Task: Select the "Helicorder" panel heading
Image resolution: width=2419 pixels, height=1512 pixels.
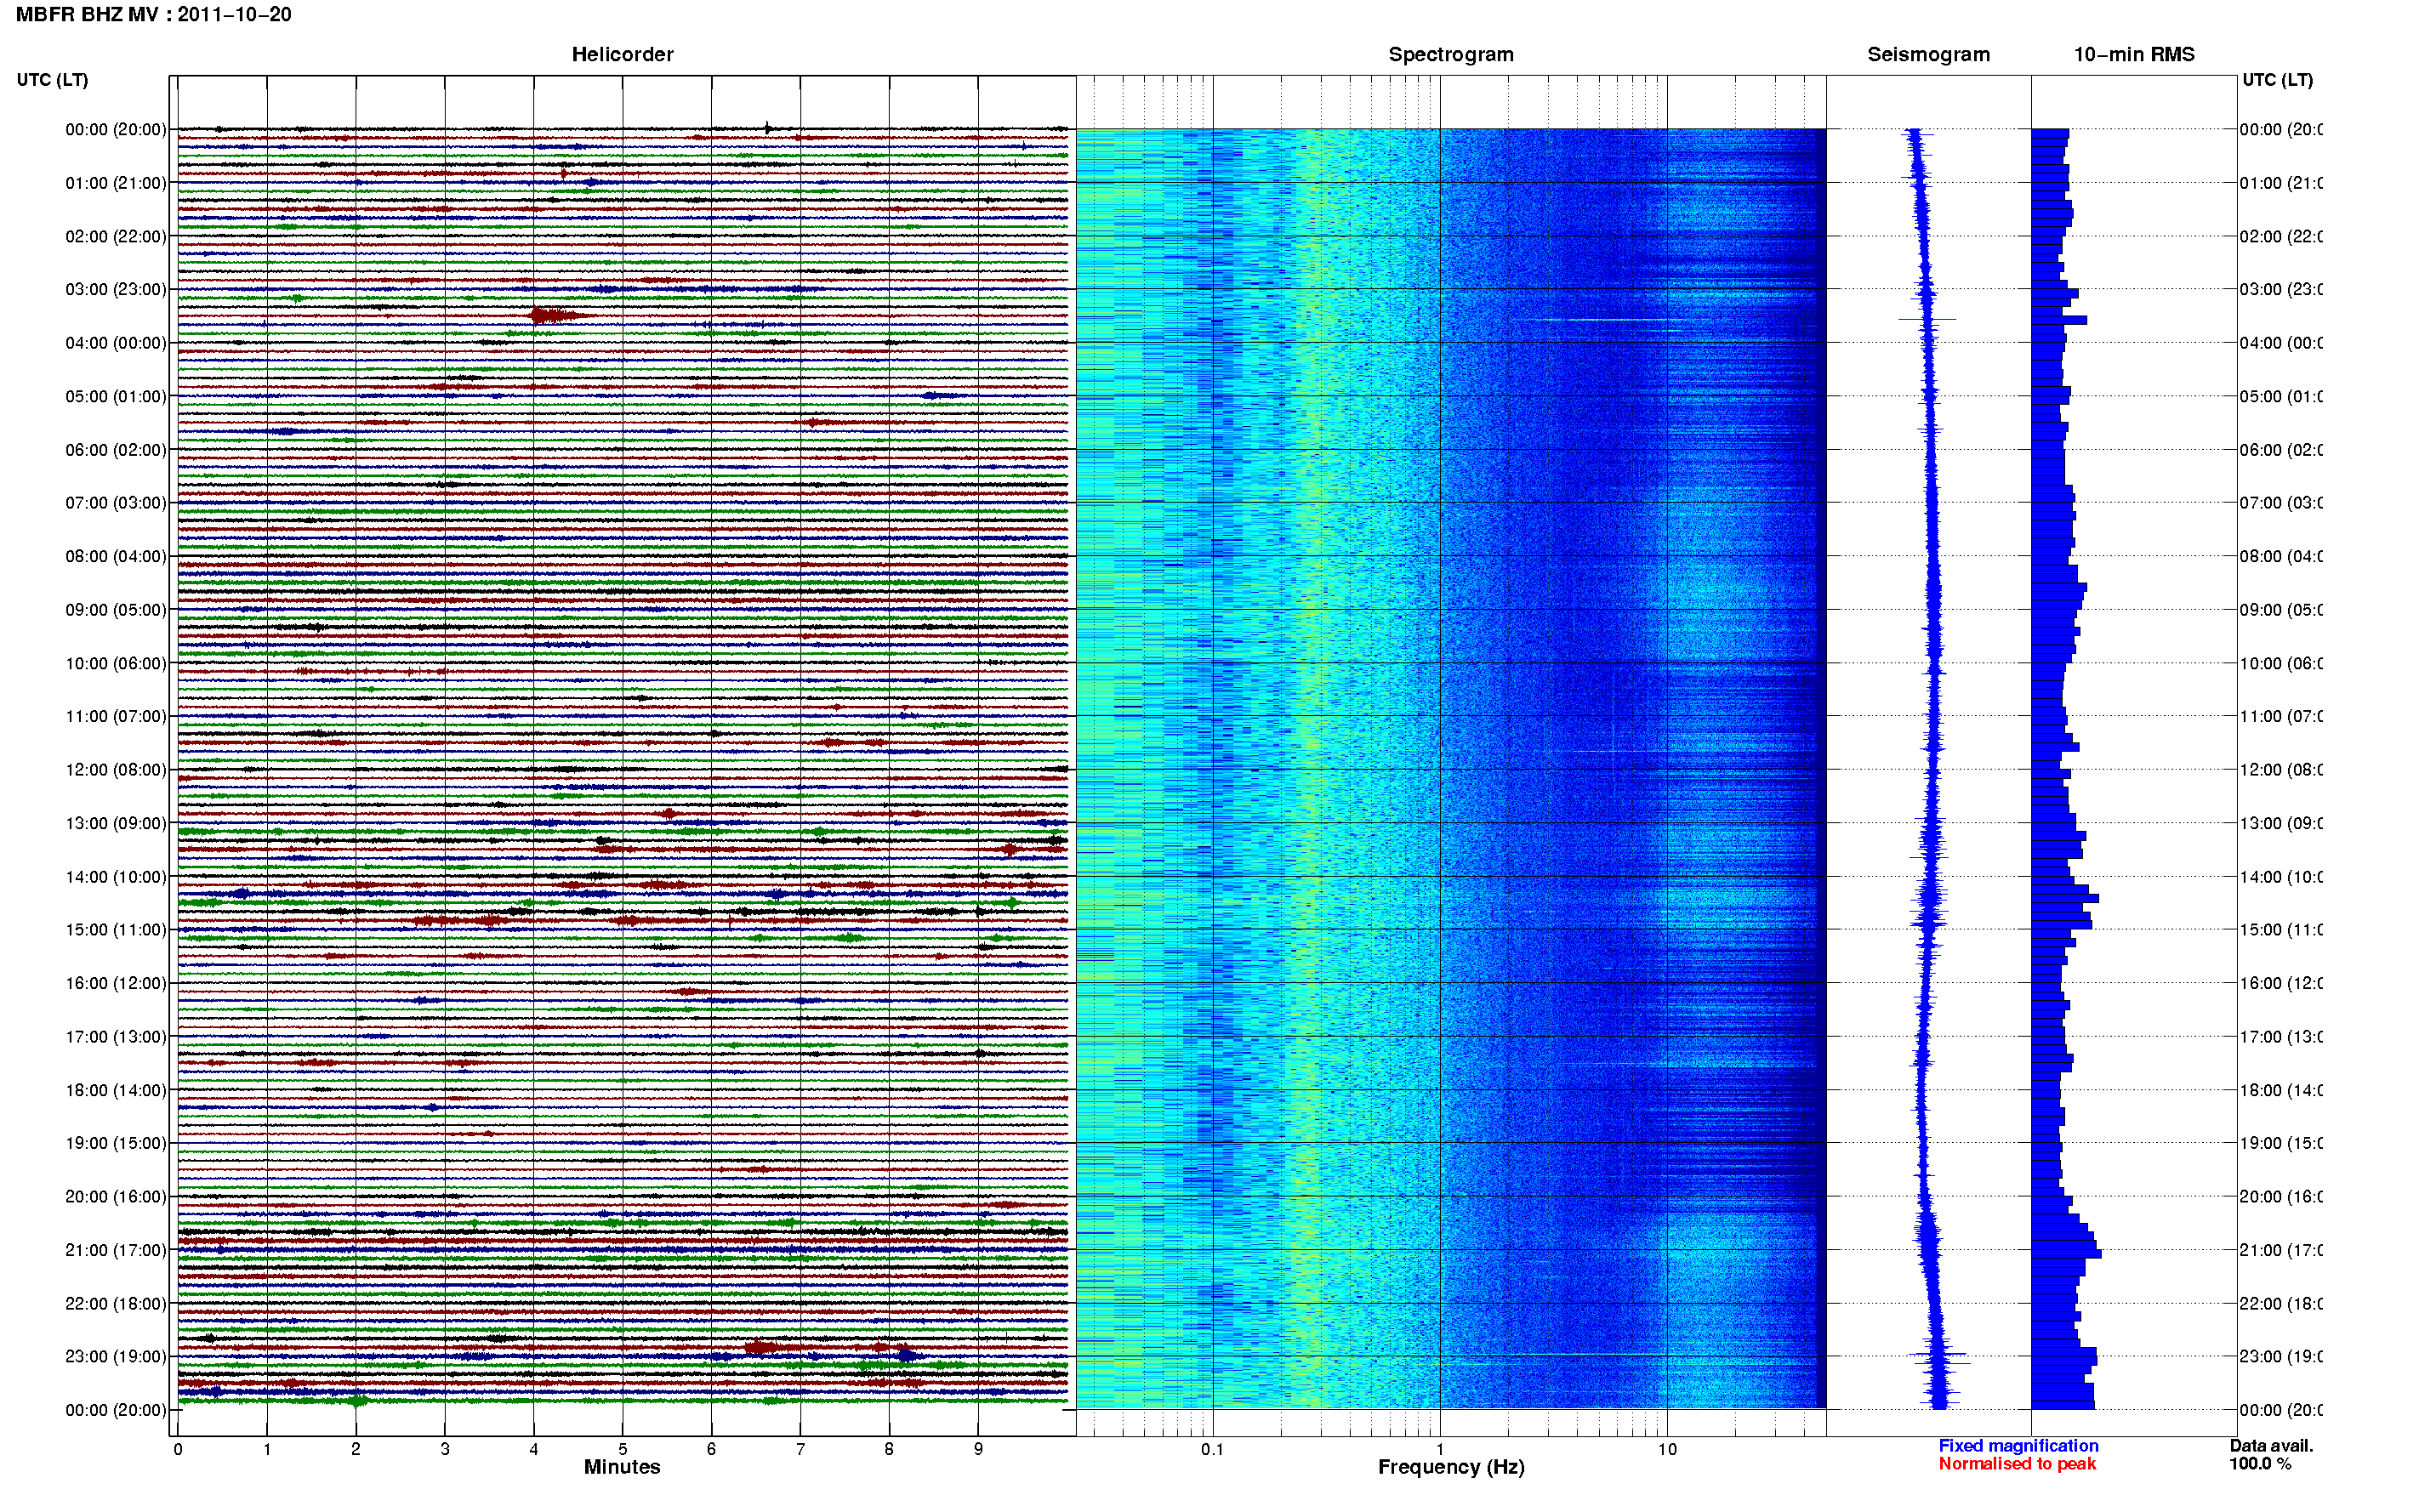Action: [x=622, y=54]
